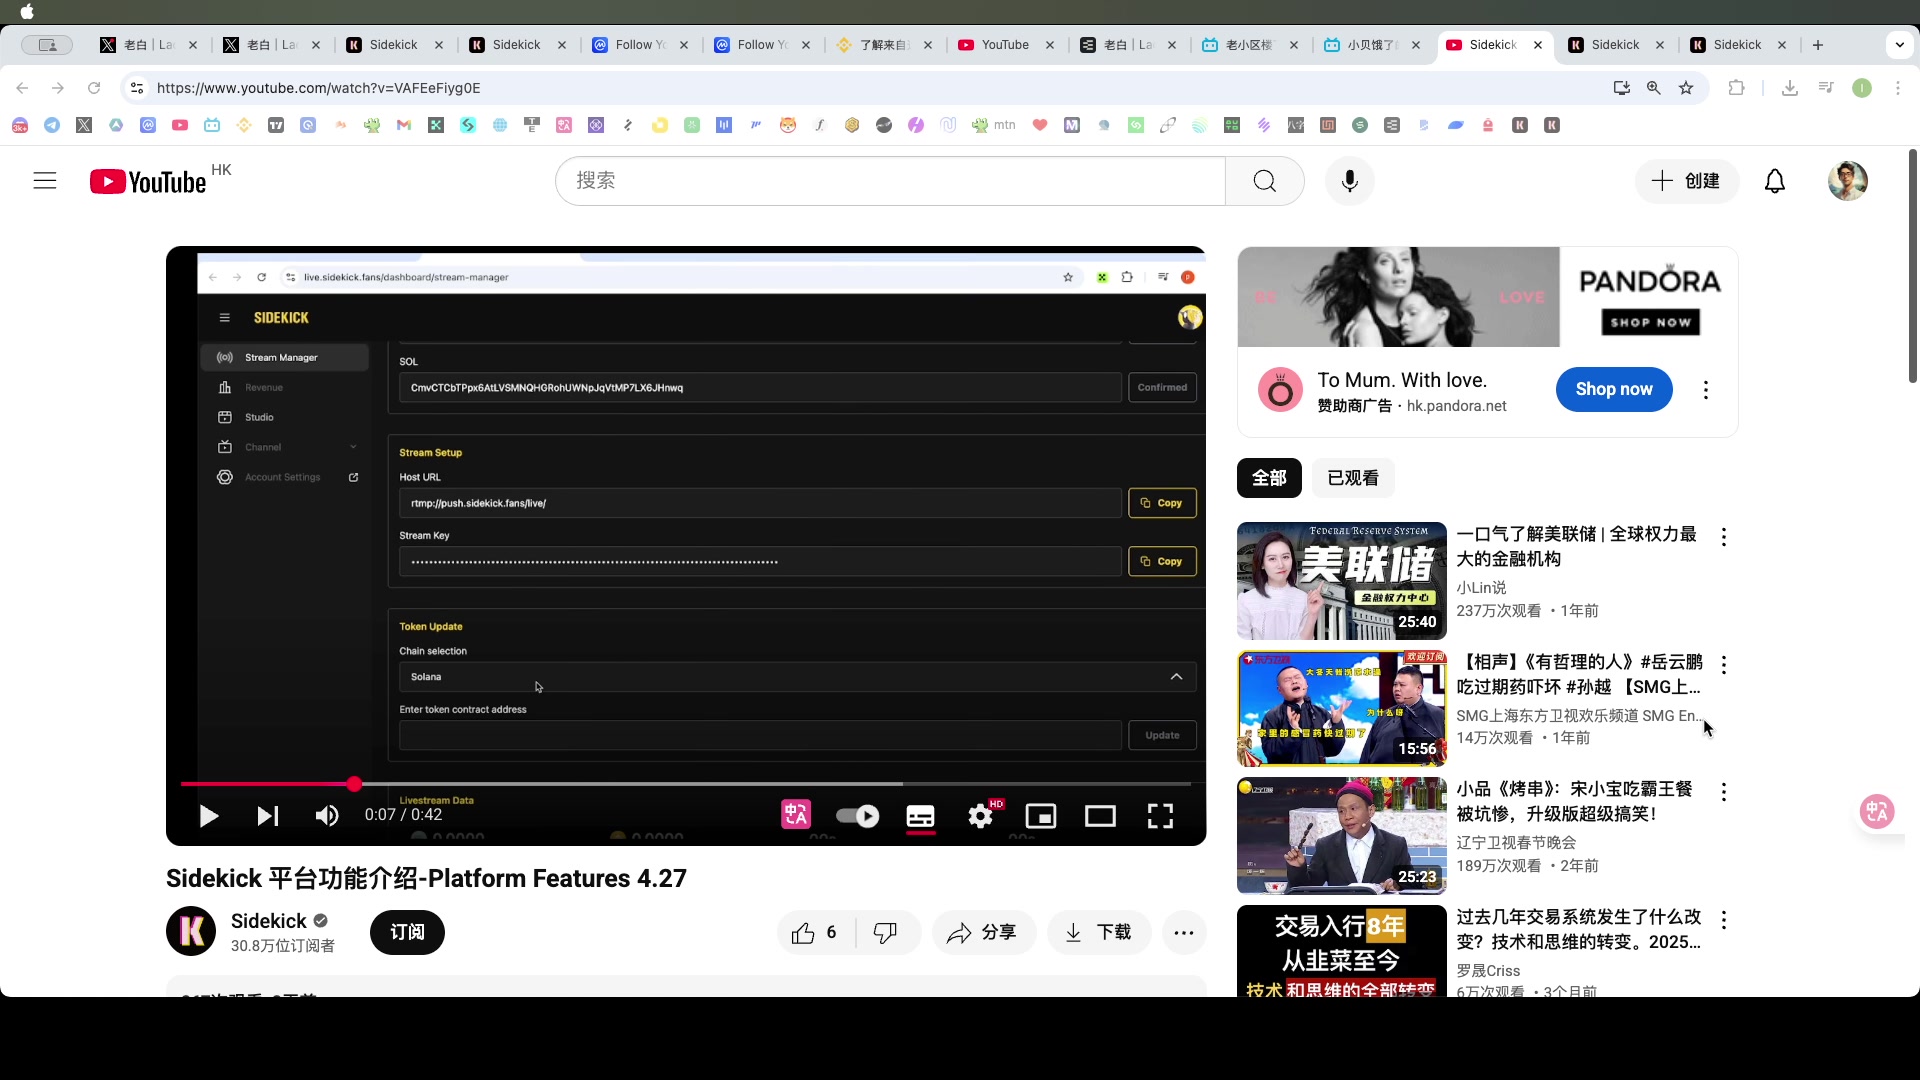Image resolution: width=1920 pixels, height=1080 pixels.
Task: Switch to 了解来自 tab
Action: (x=884, y=45)
